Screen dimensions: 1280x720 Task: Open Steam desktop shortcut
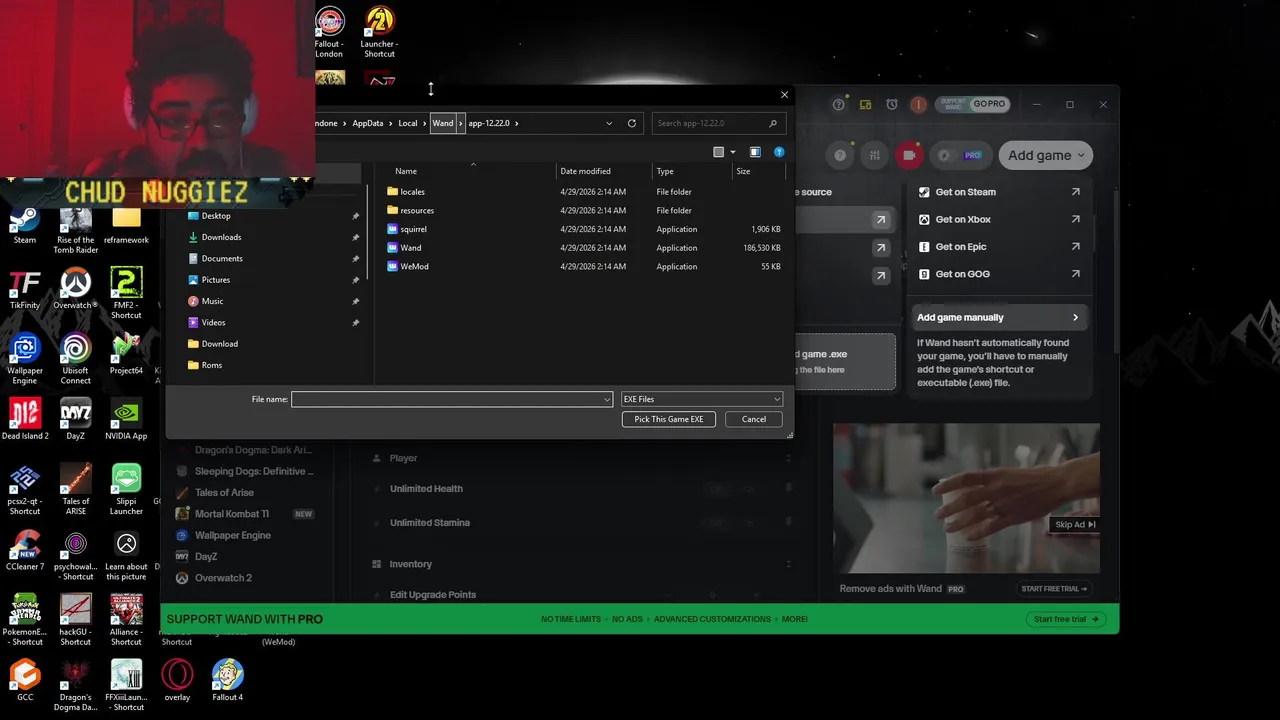point(25,225)
